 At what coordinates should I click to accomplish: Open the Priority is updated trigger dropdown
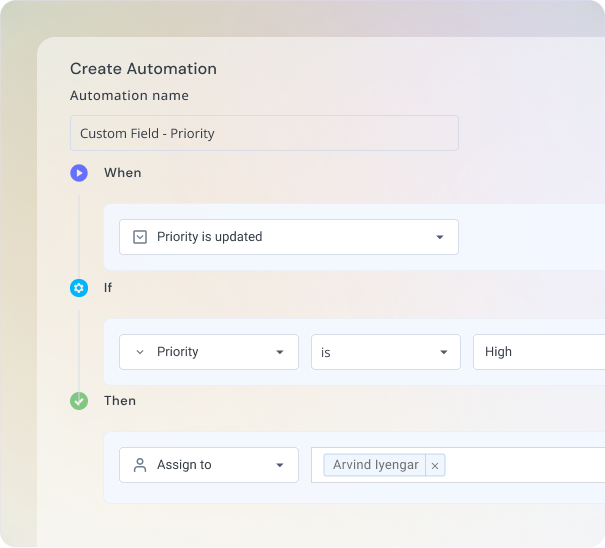[x=289, y=237]
